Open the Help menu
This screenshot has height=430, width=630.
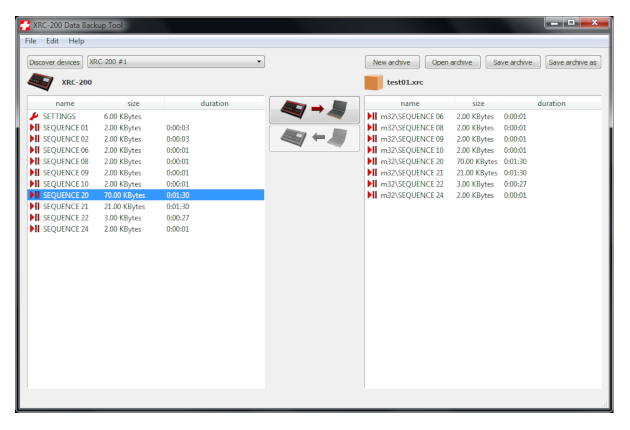(x=77, y=41)
